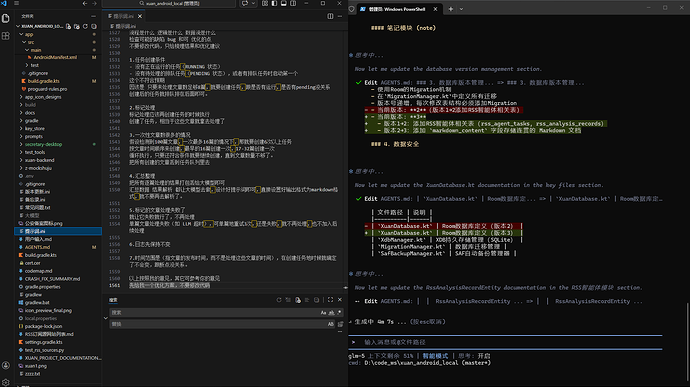Screen dimensions: 690x387
Task: Open CRASH_FIX_SUMMARY.md in explorer
Action: tap(52, 279)
